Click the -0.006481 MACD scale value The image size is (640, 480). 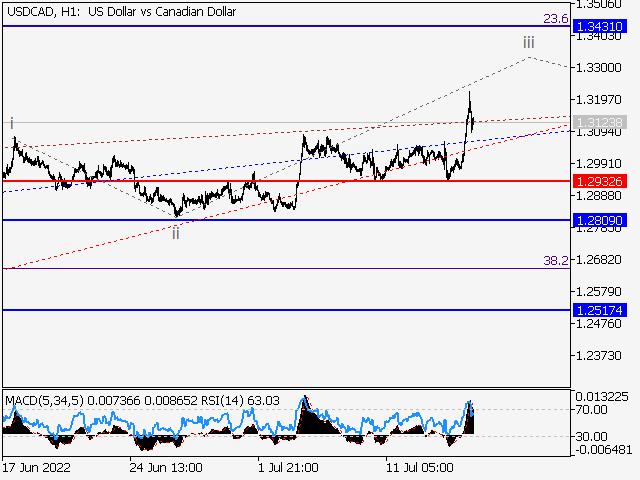click(603, 450)
